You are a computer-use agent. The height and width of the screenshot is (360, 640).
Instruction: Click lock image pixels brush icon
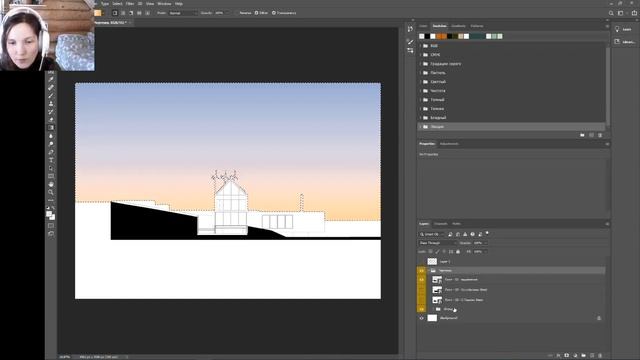coord(437,252)
